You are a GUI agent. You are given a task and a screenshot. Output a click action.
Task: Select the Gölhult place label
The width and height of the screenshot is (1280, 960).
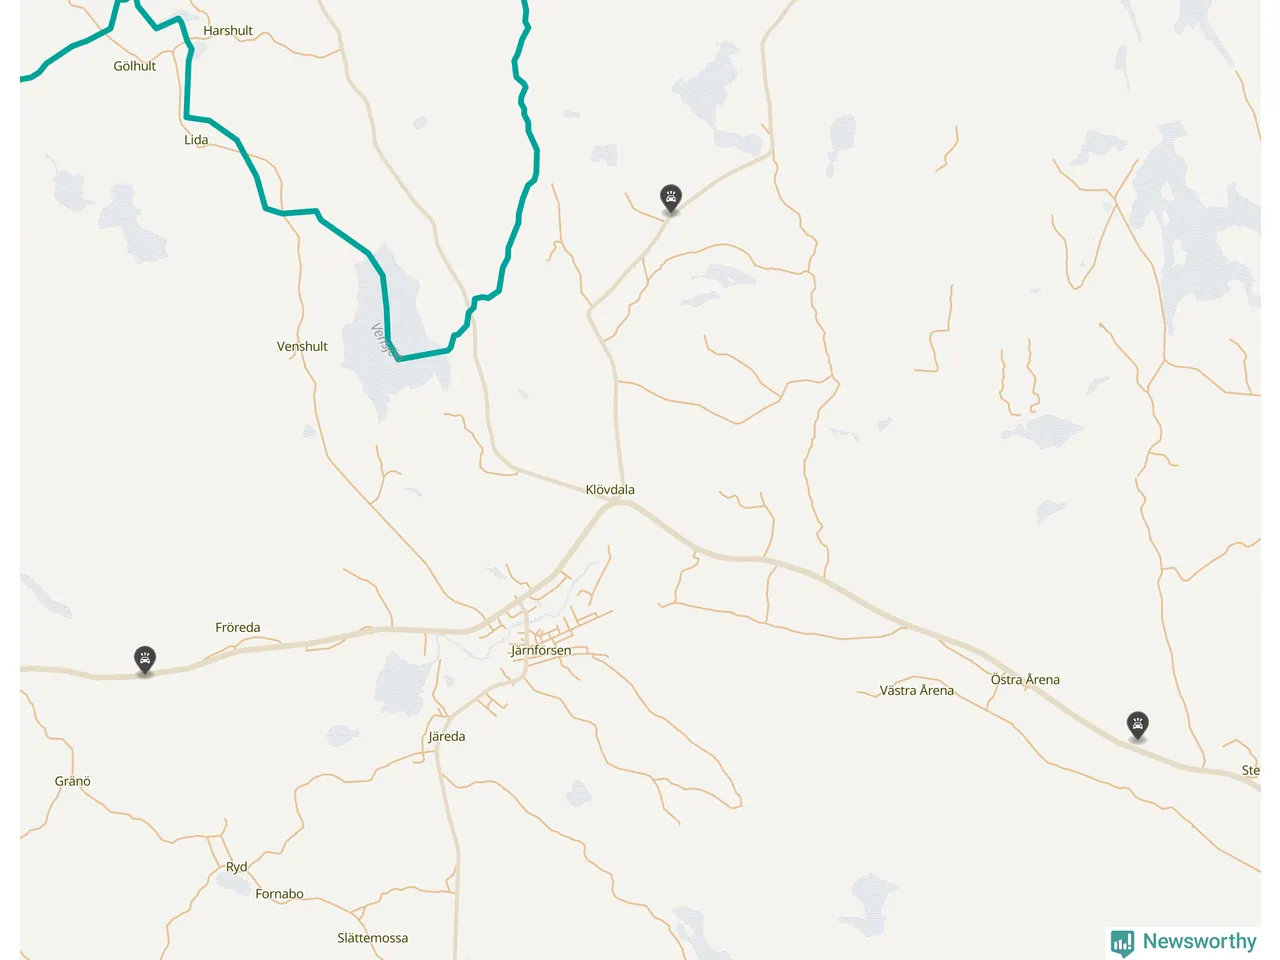pos(135,66)
